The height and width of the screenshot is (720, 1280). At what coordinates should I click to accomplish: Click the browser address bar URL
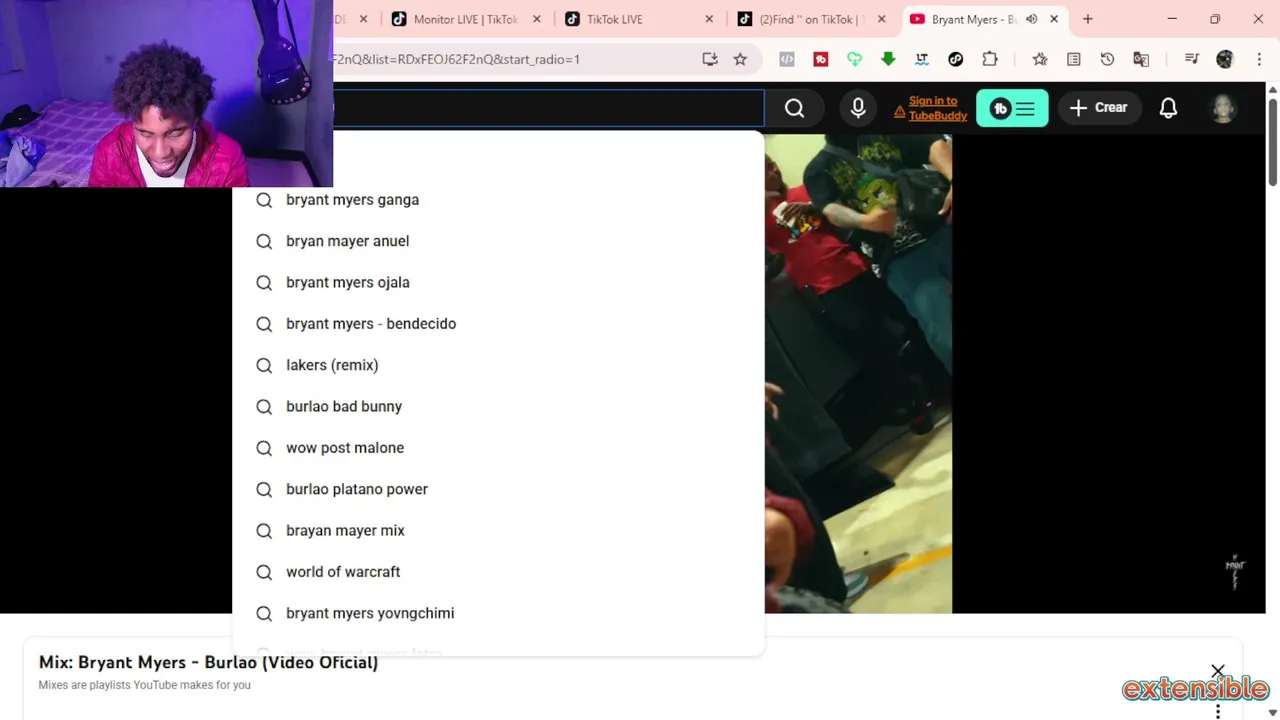pos(514,59)
